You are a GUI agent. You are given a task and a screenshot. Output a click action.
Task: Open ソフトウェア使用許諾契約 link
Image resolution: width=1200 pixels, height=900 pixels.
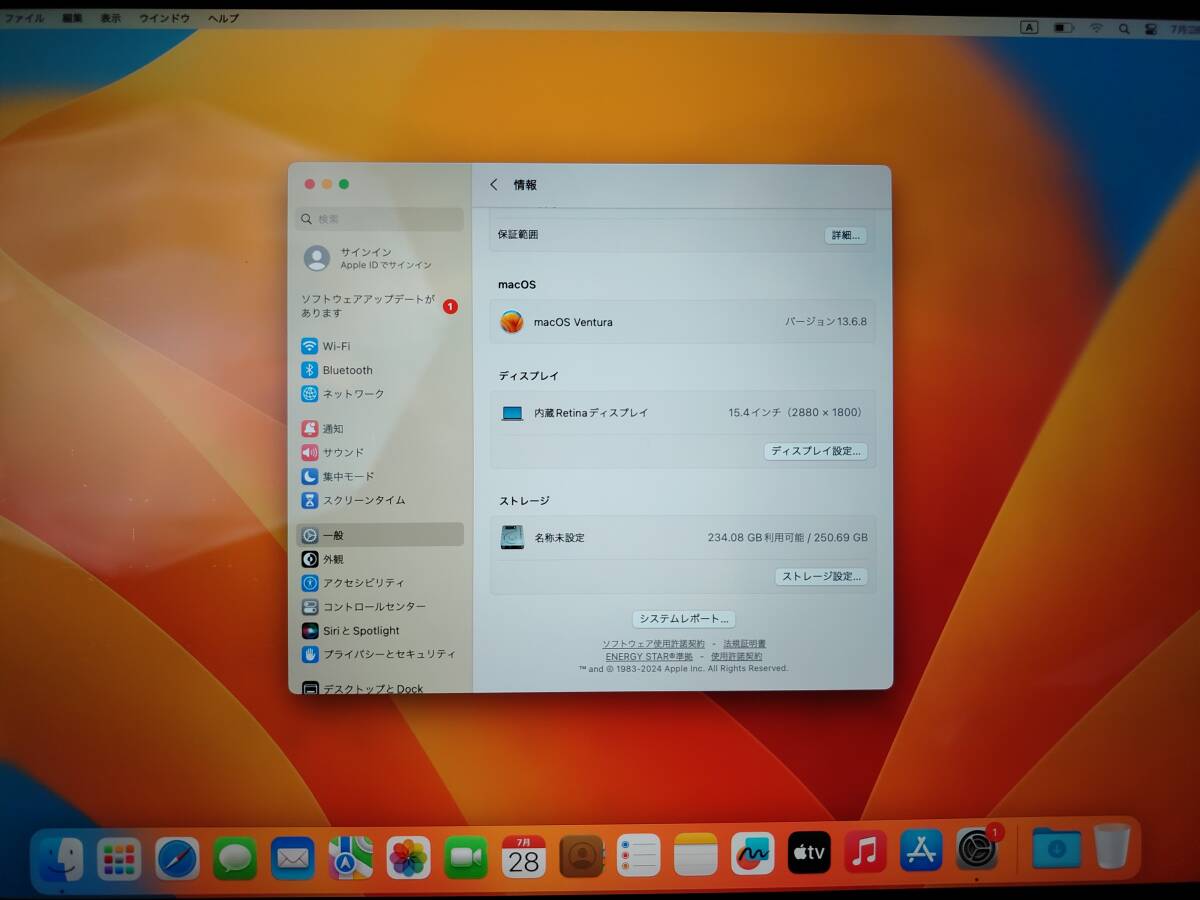[653, 644]
